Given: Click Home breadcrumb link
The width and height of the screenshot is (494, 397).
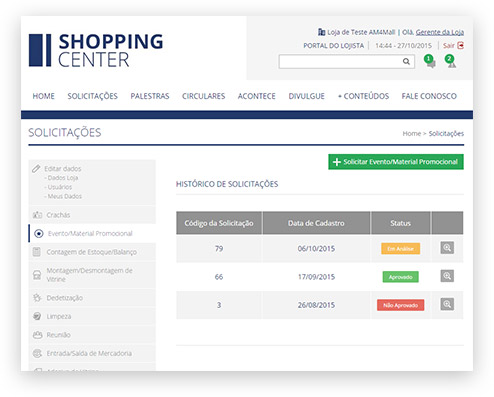Looking at the screenshot, I should click(412, 134).
